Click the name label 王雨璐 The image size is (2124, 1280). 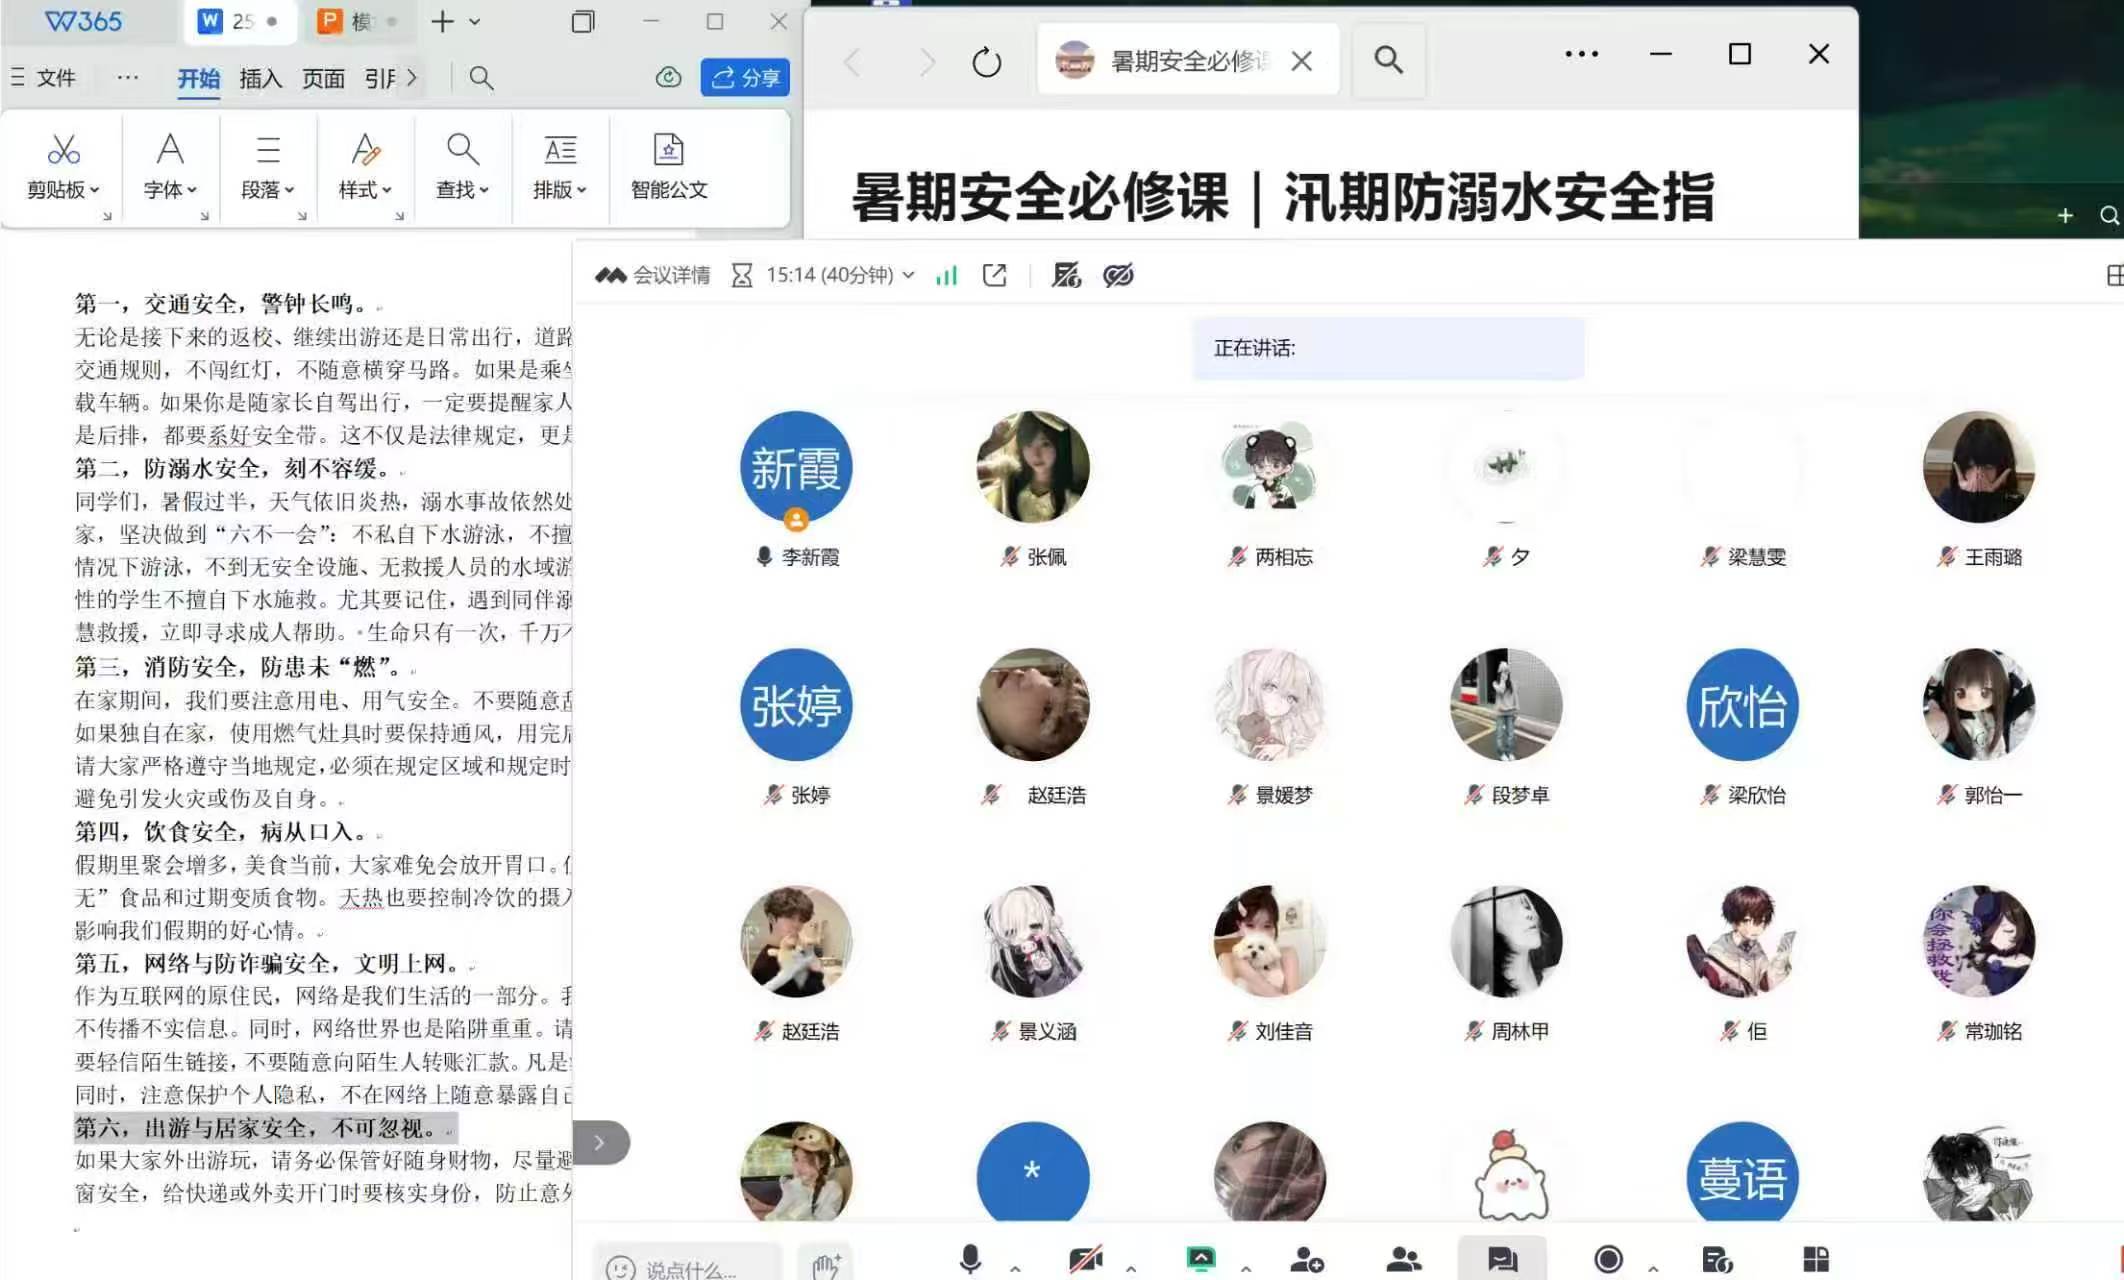[1993, 557]
